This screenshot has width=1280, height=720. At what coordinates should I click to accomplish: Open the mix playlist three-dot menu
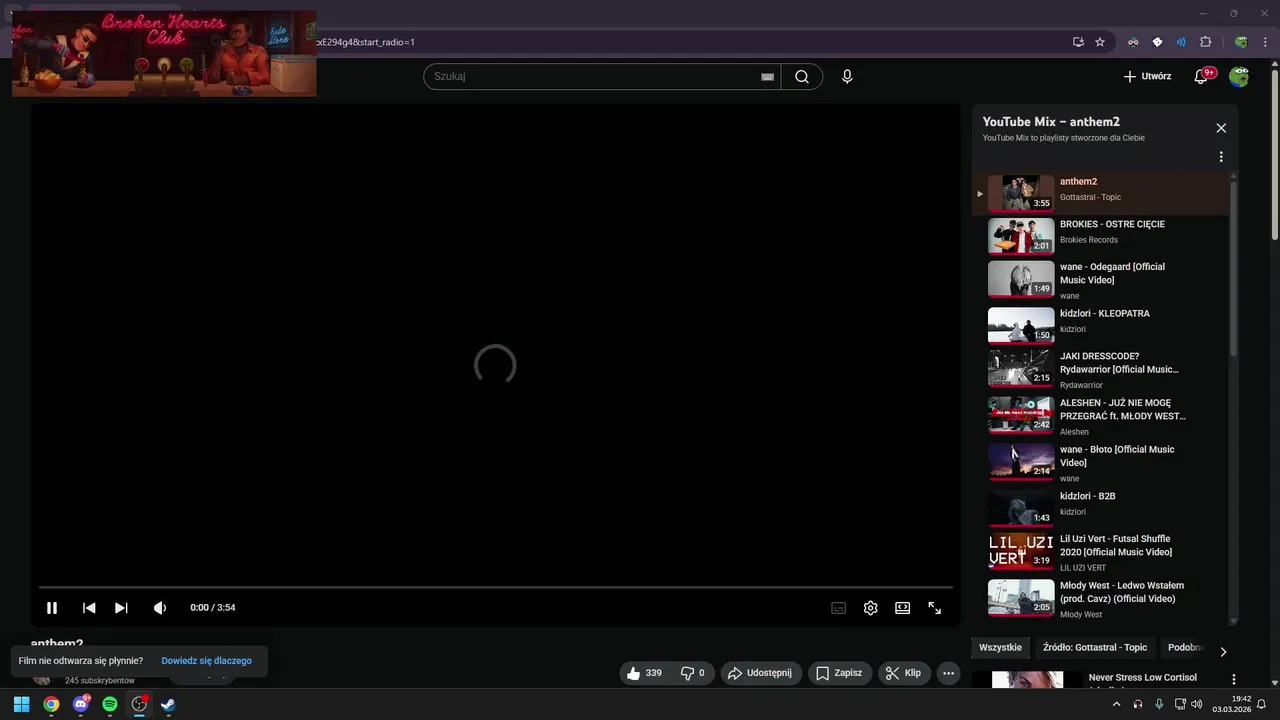tap(1221, 157)
